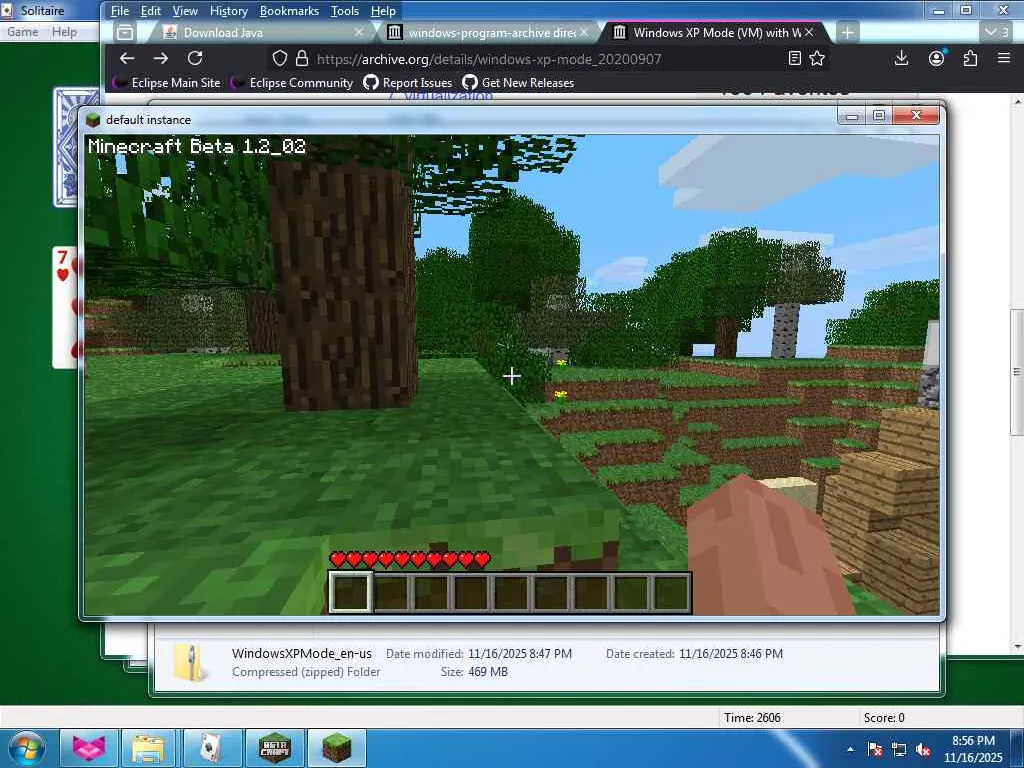Open Firefox View tab icon
This screenshot has height=768, width=1024.
(x=125, y=32)
